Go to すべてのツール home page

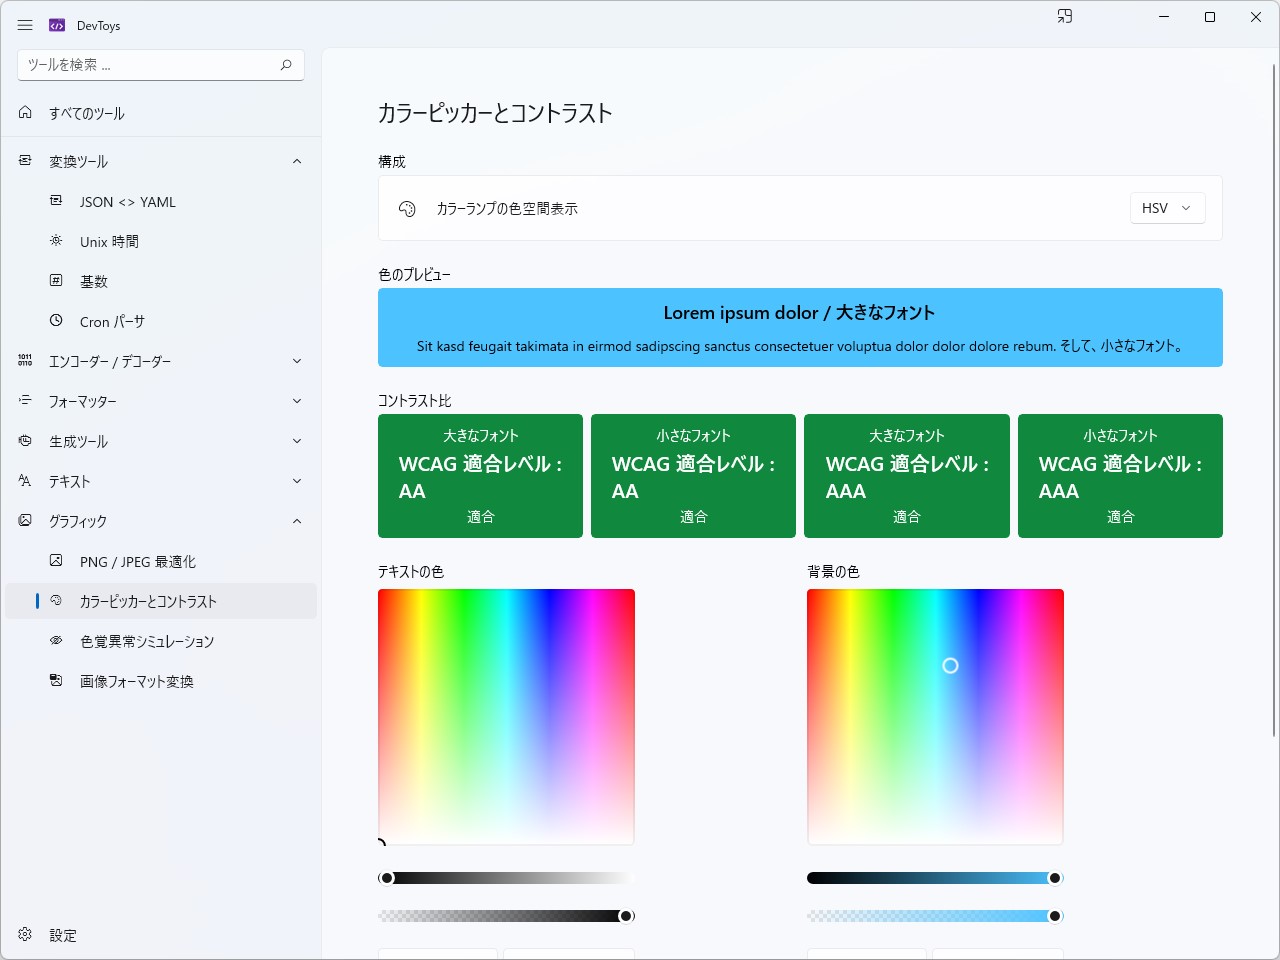86,113
